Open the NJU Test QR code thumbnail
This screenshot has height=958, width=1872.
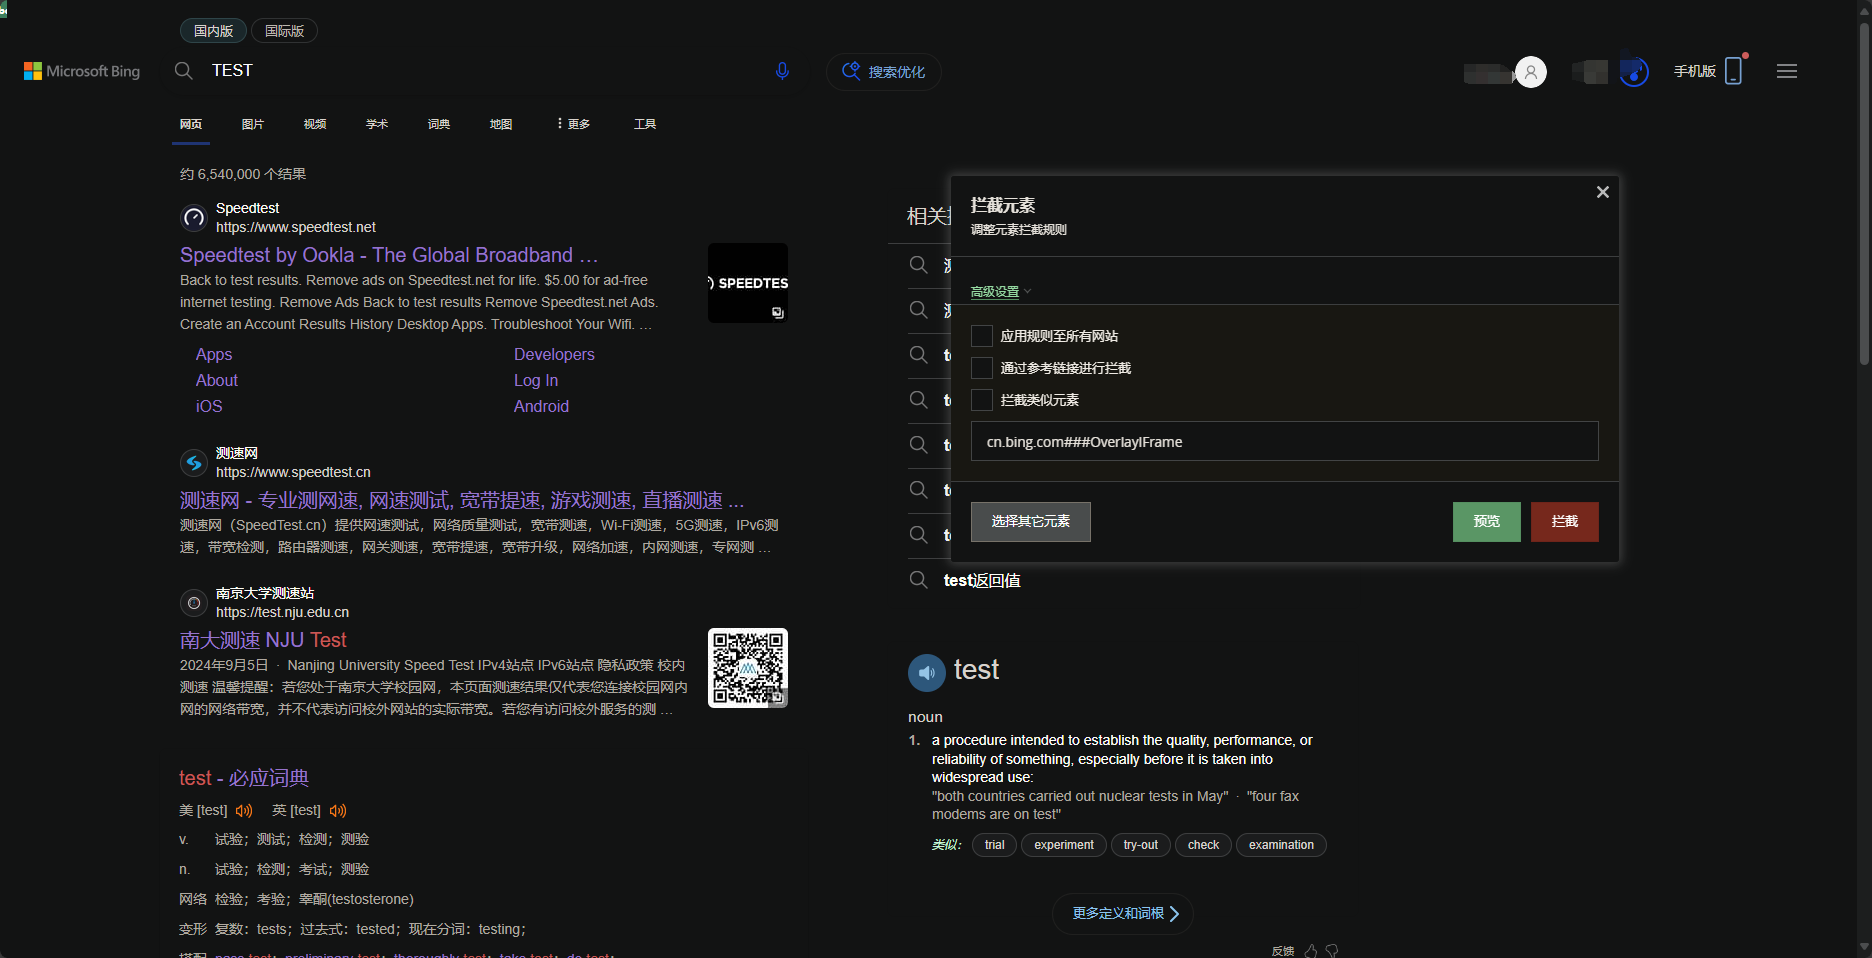pyautogui.click(x=748, y=668)
